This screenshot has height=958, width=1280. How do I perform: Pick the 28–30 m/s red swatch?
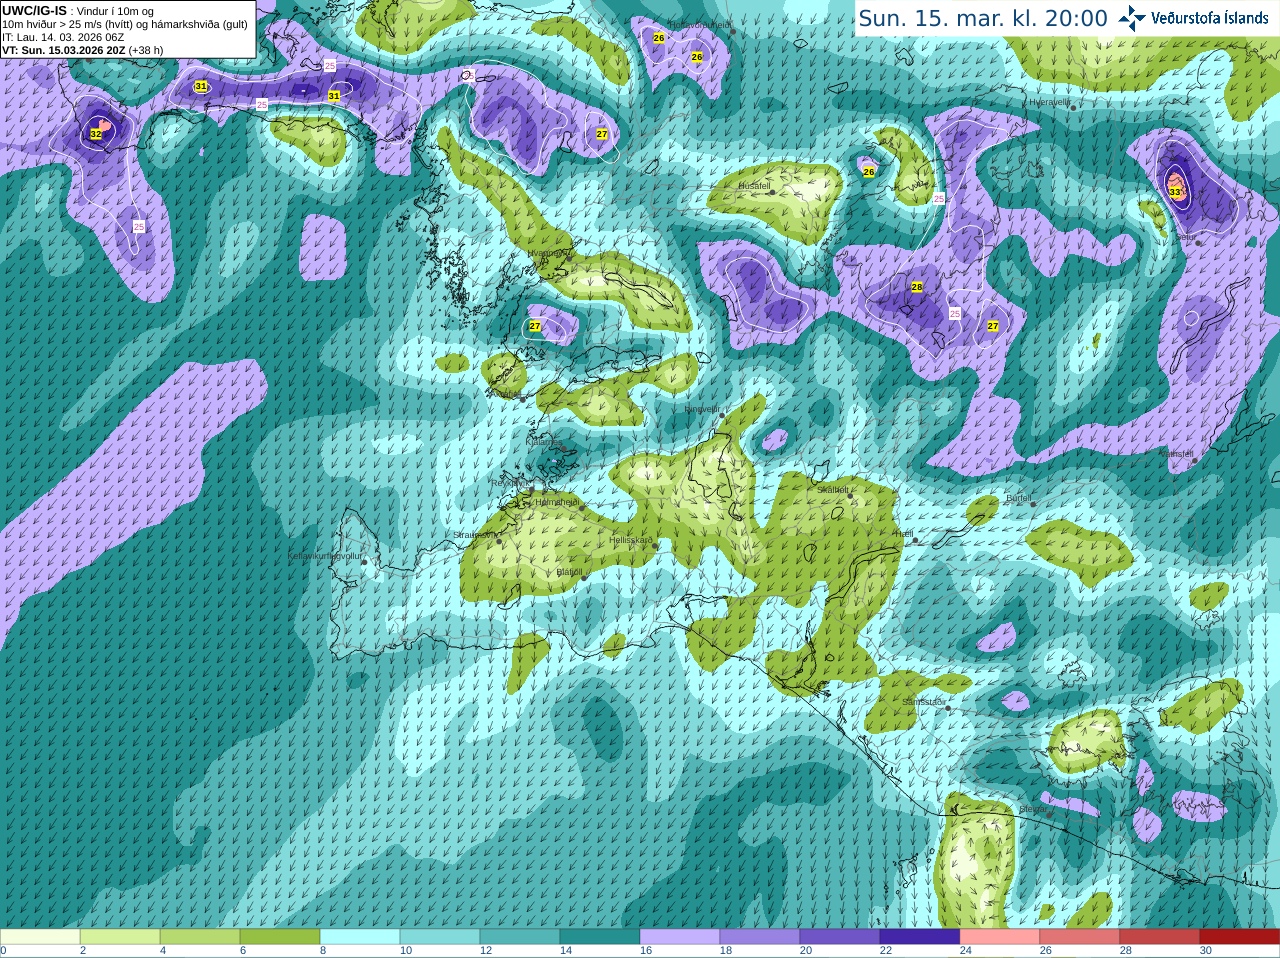(x=1160, y=937)
